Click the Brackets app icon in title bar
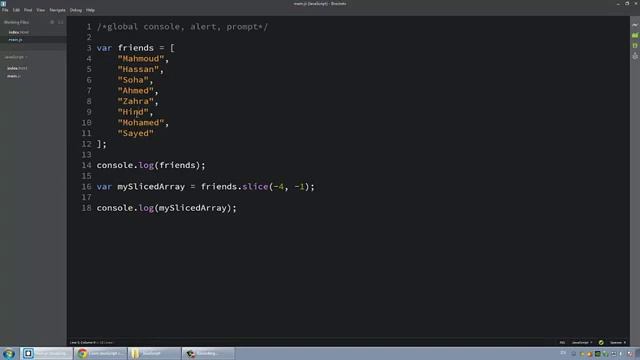Screen dimensions: 640x360 pos(3,4)
